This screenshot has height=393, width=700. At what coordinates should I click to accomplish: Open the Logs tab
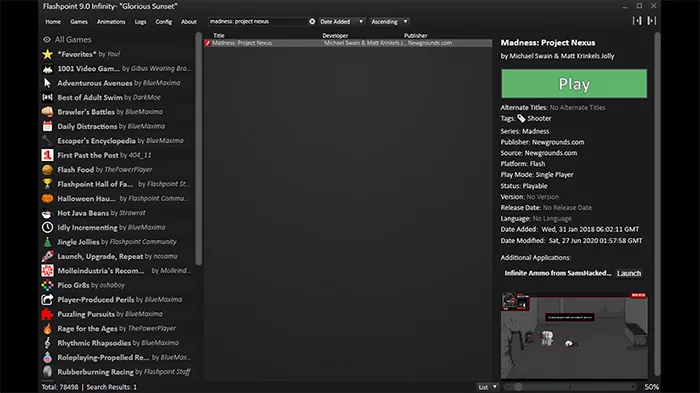[141, 21]
